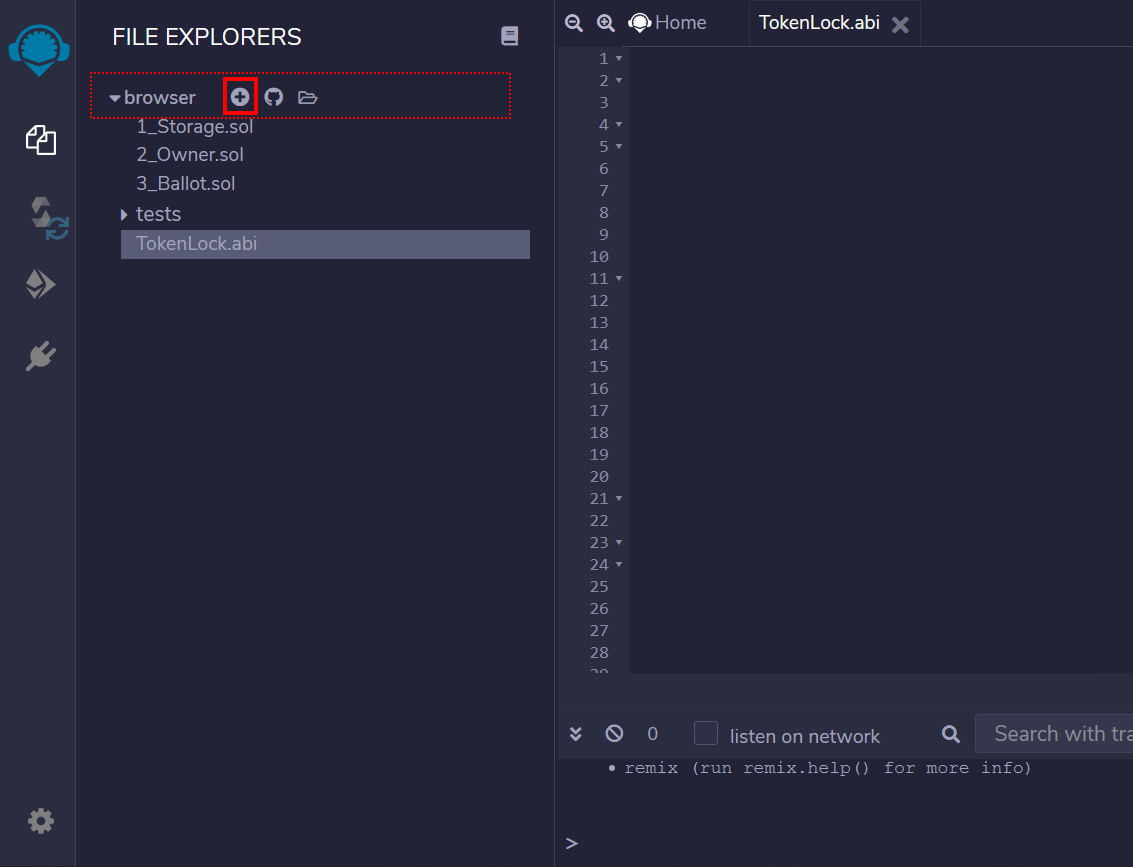This screenshot has height=867, width=1133.
Task: Enable listen on network checkbox
Action: (706, 733)
